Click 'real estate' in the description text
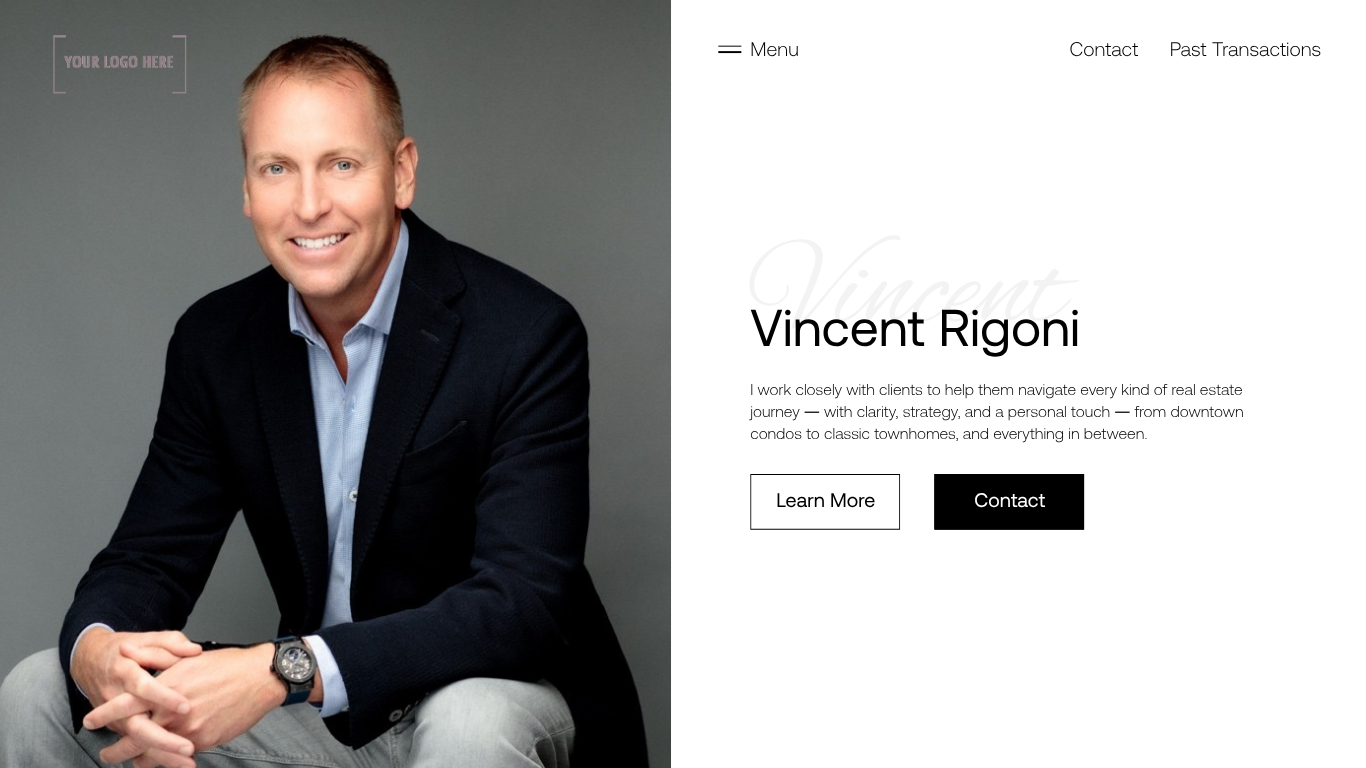This screenshot has height=768, width=1366. pyautogui.click(x=1206, y=390)
